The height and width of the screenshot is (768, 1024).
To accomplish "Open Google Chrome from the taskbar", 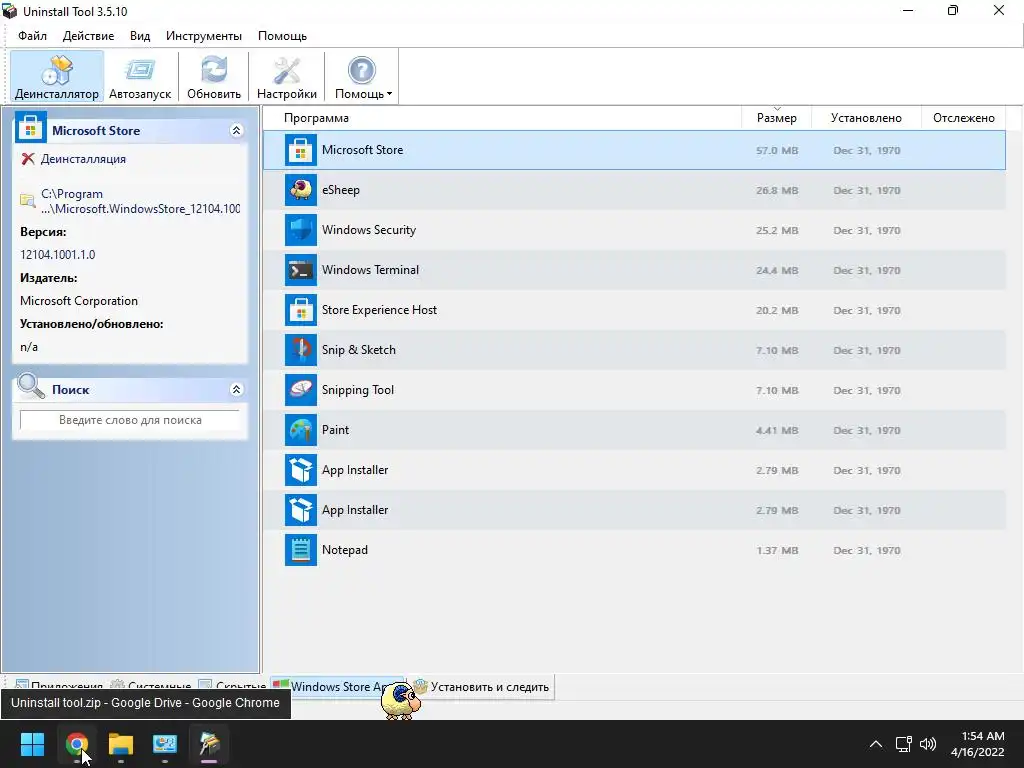I will [x=77, y=744].
